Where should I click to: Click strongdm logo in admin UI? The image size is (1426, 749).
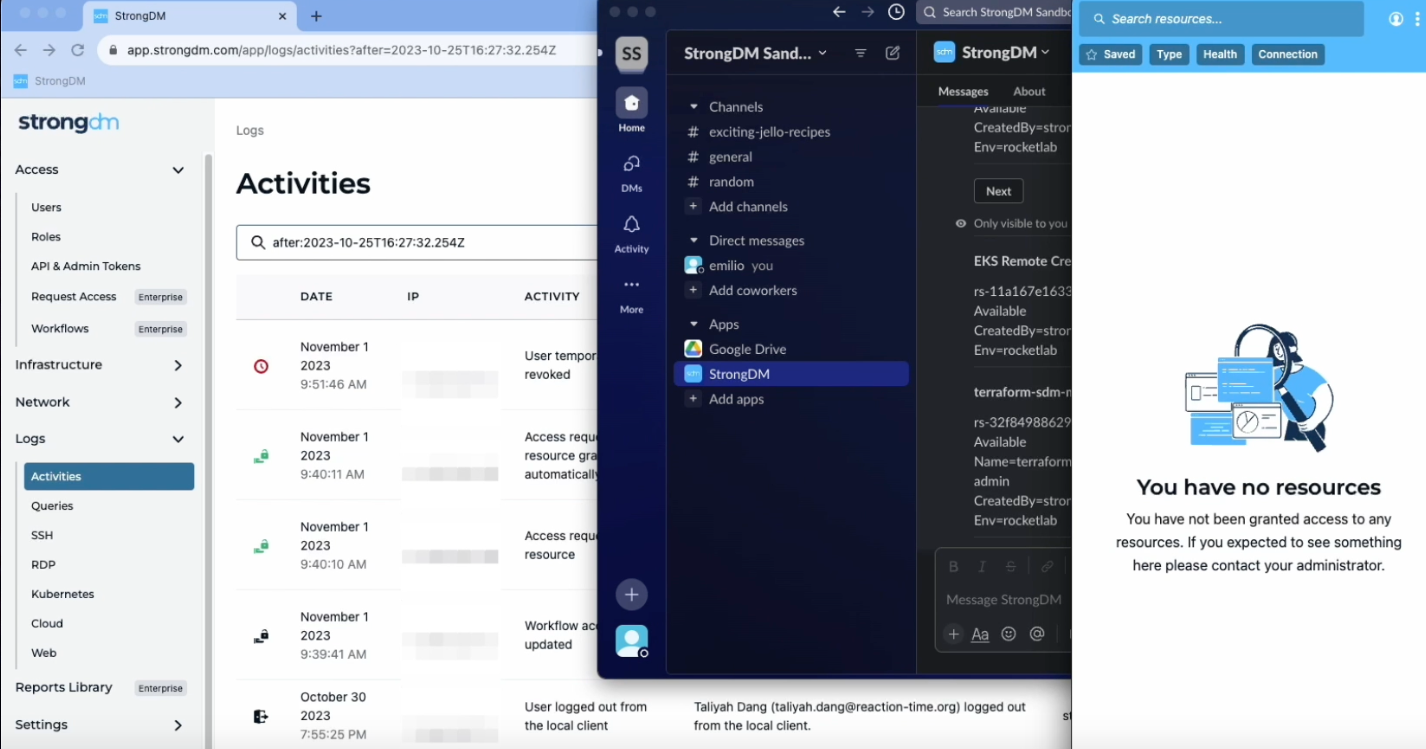69,123
